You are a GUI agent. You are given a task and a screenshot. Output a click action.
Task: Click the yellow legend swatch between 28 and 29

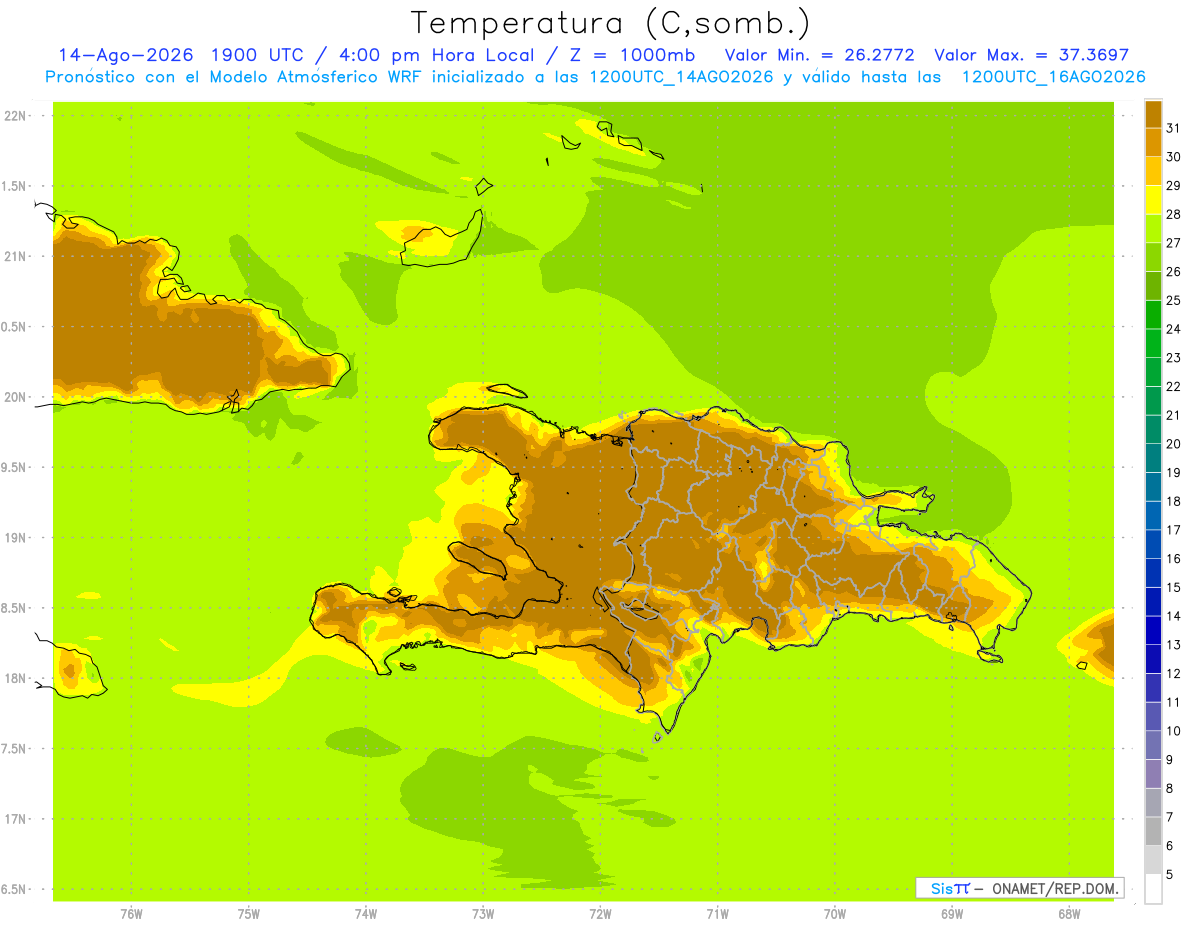click(x=1153, y=200)
